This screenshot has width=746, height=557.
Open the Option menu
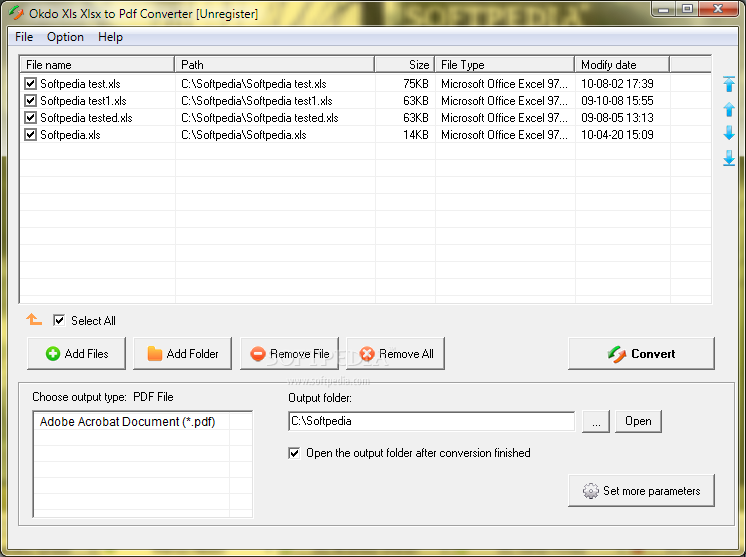point(65,37)
